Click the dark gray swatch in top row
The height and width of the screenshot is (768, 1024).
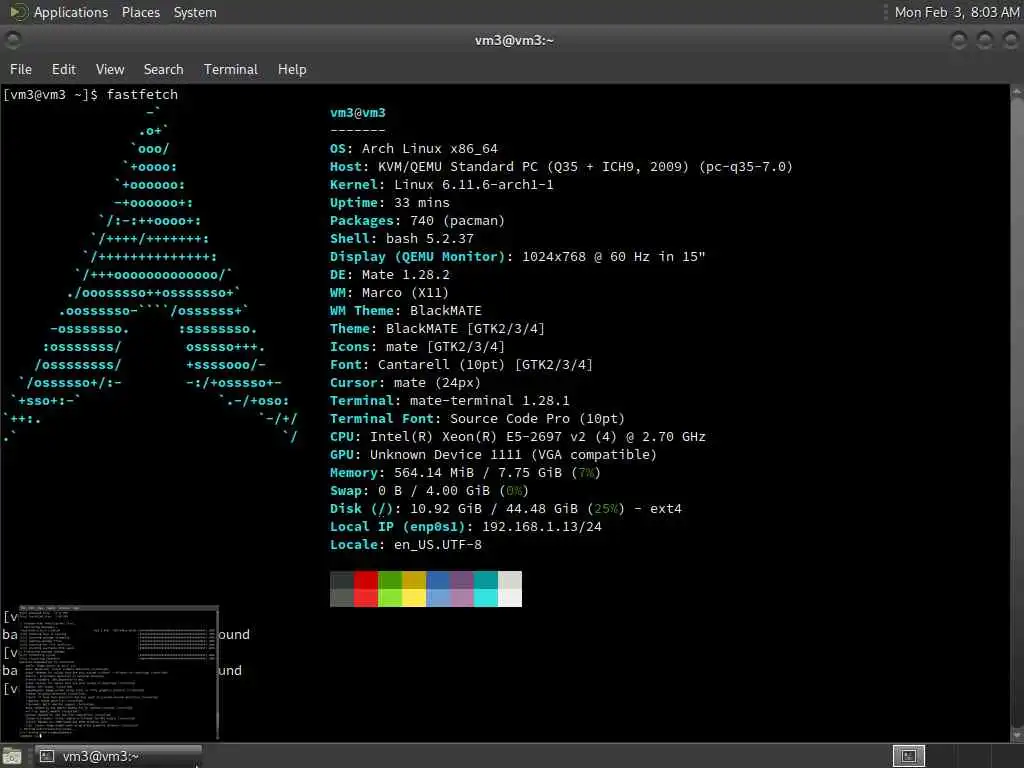coord(342,580)
